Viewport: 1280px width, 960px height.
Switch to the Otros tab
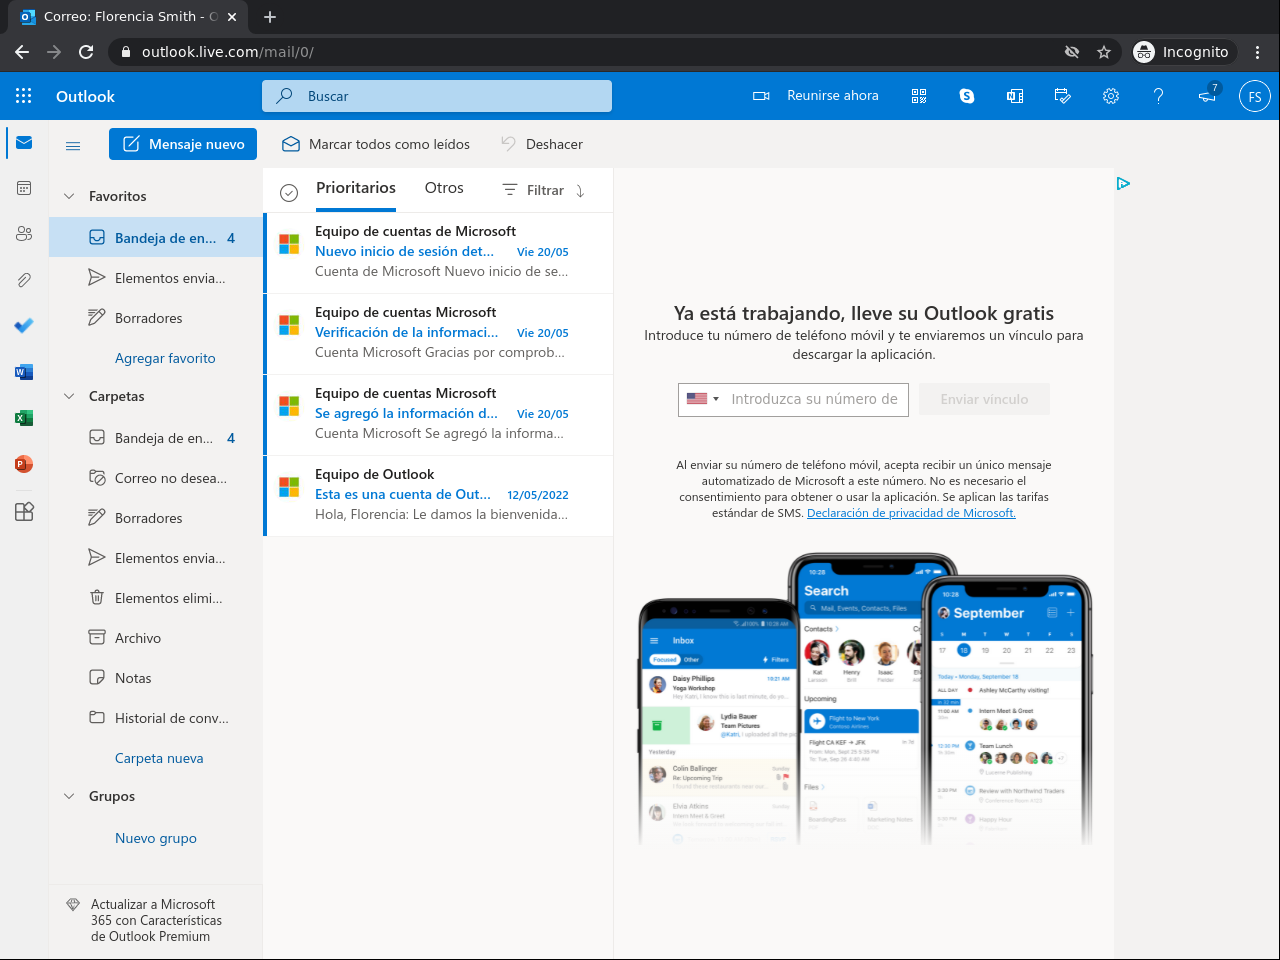[x=444, y=188]
